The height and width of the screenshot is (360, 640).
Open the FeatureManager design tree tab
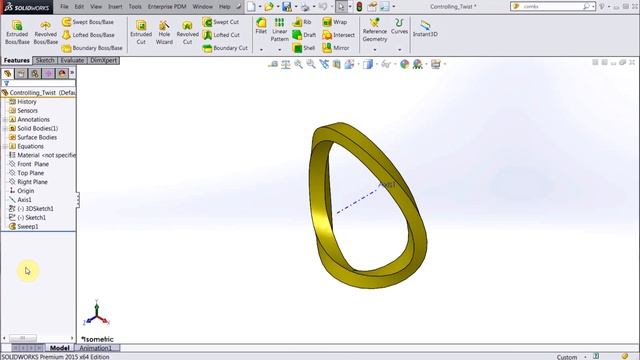click(8, 73)
